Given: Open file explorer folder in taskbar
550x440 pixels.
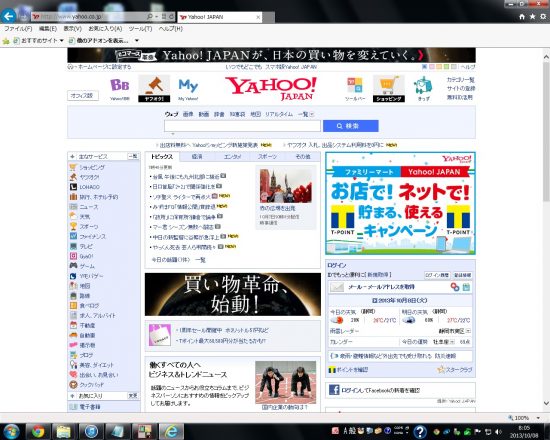Looking at the screenshot, I should pyautogui.click(x=64, y=431).
